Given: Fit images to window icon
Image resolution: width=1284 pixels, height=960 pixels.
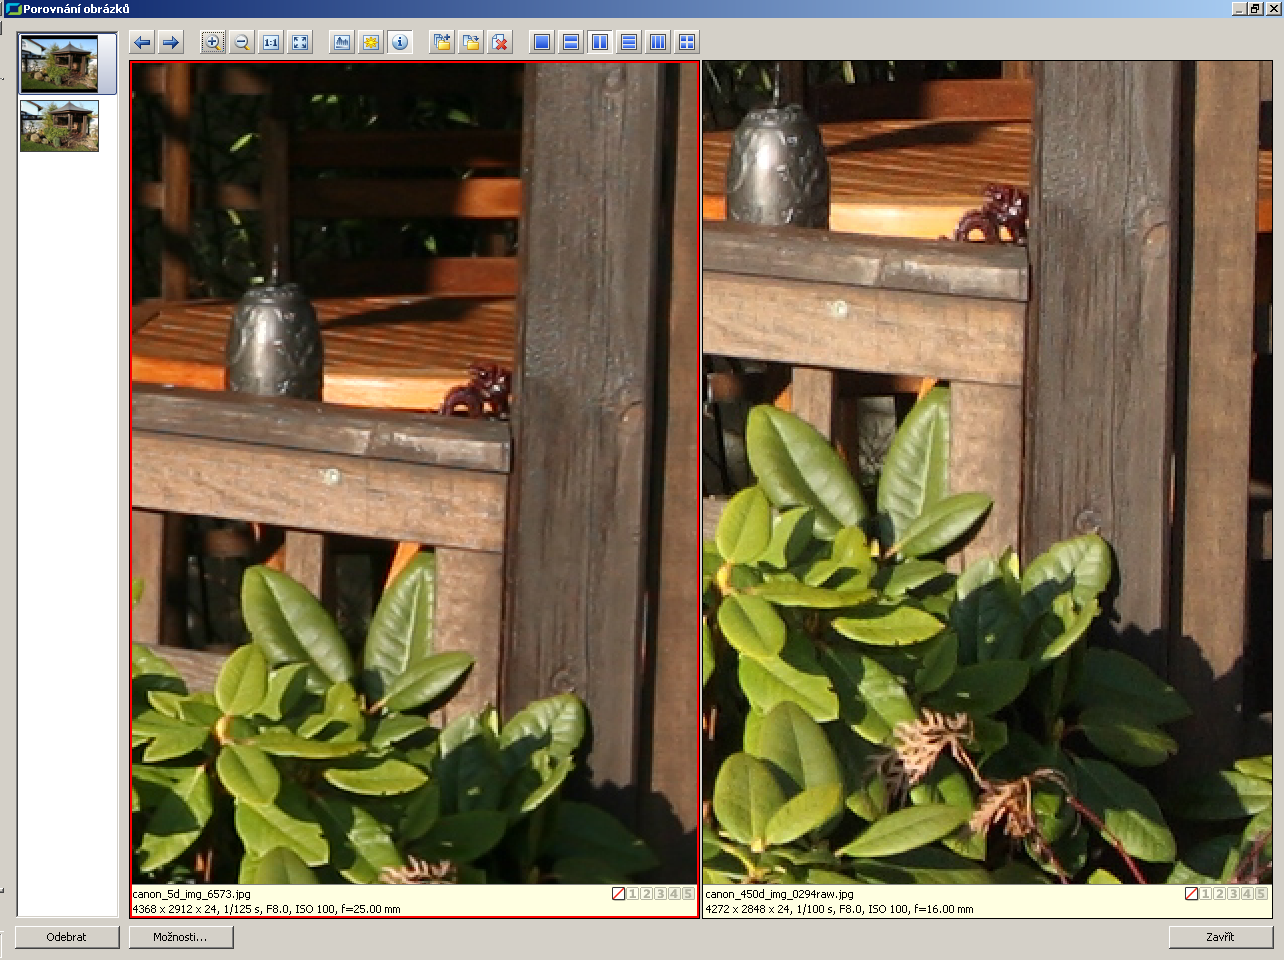Looking at the screenshot, I should [x=300, y=42].
